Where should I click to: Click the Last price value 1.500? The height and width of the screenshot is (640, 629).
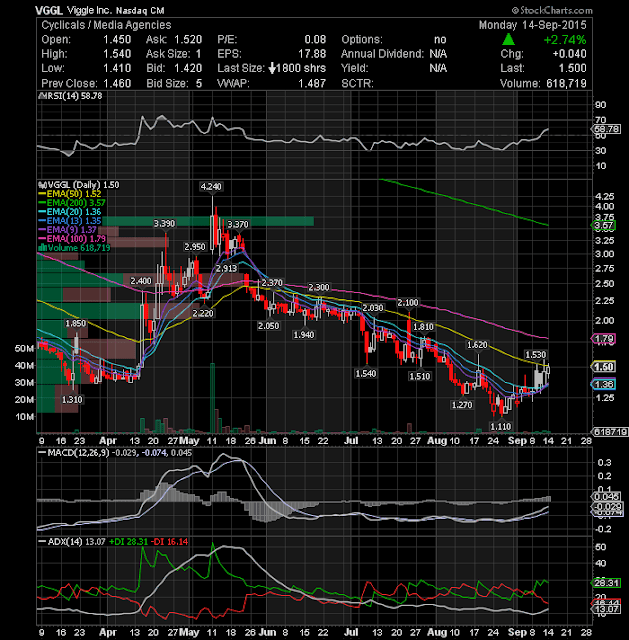tap(572, 68)
